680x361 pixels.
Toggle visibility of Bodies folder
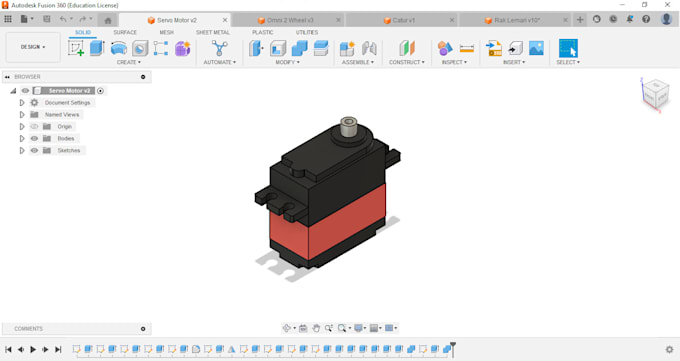pos(34,138)
